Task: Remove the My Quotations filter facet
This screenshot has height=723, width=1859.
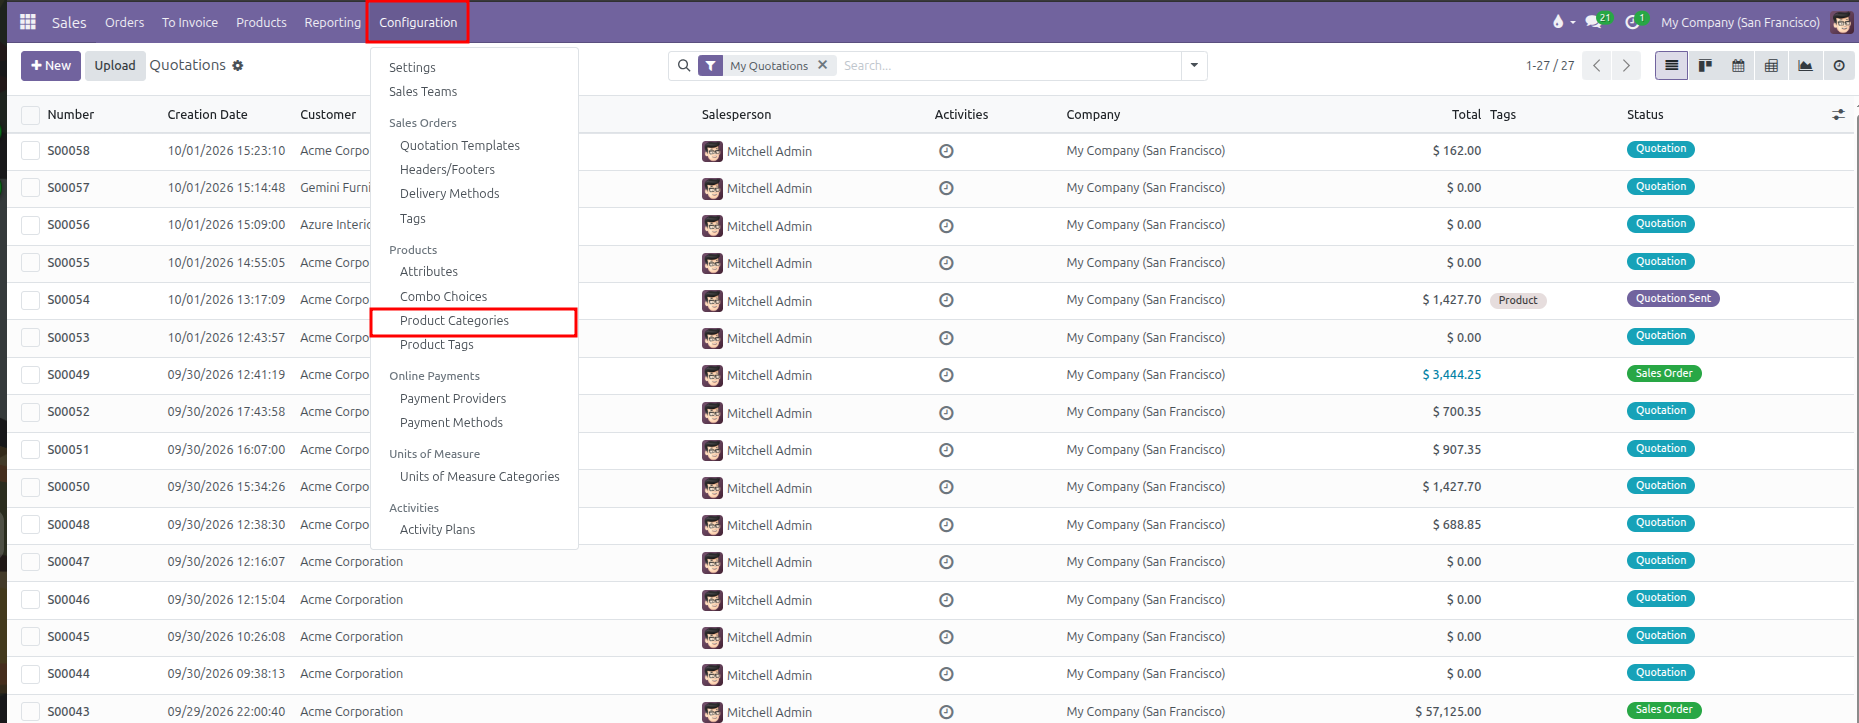Action: pyautogui.click(x=823, y=65)
